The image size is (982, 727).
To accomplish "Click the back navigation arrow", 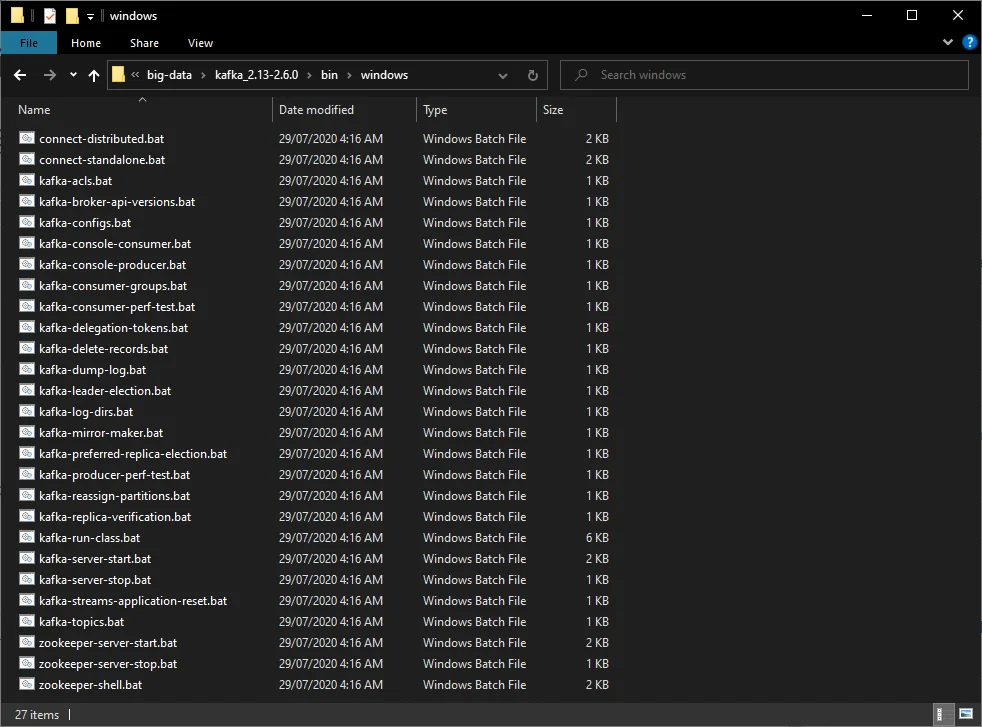I will point(19,75).
